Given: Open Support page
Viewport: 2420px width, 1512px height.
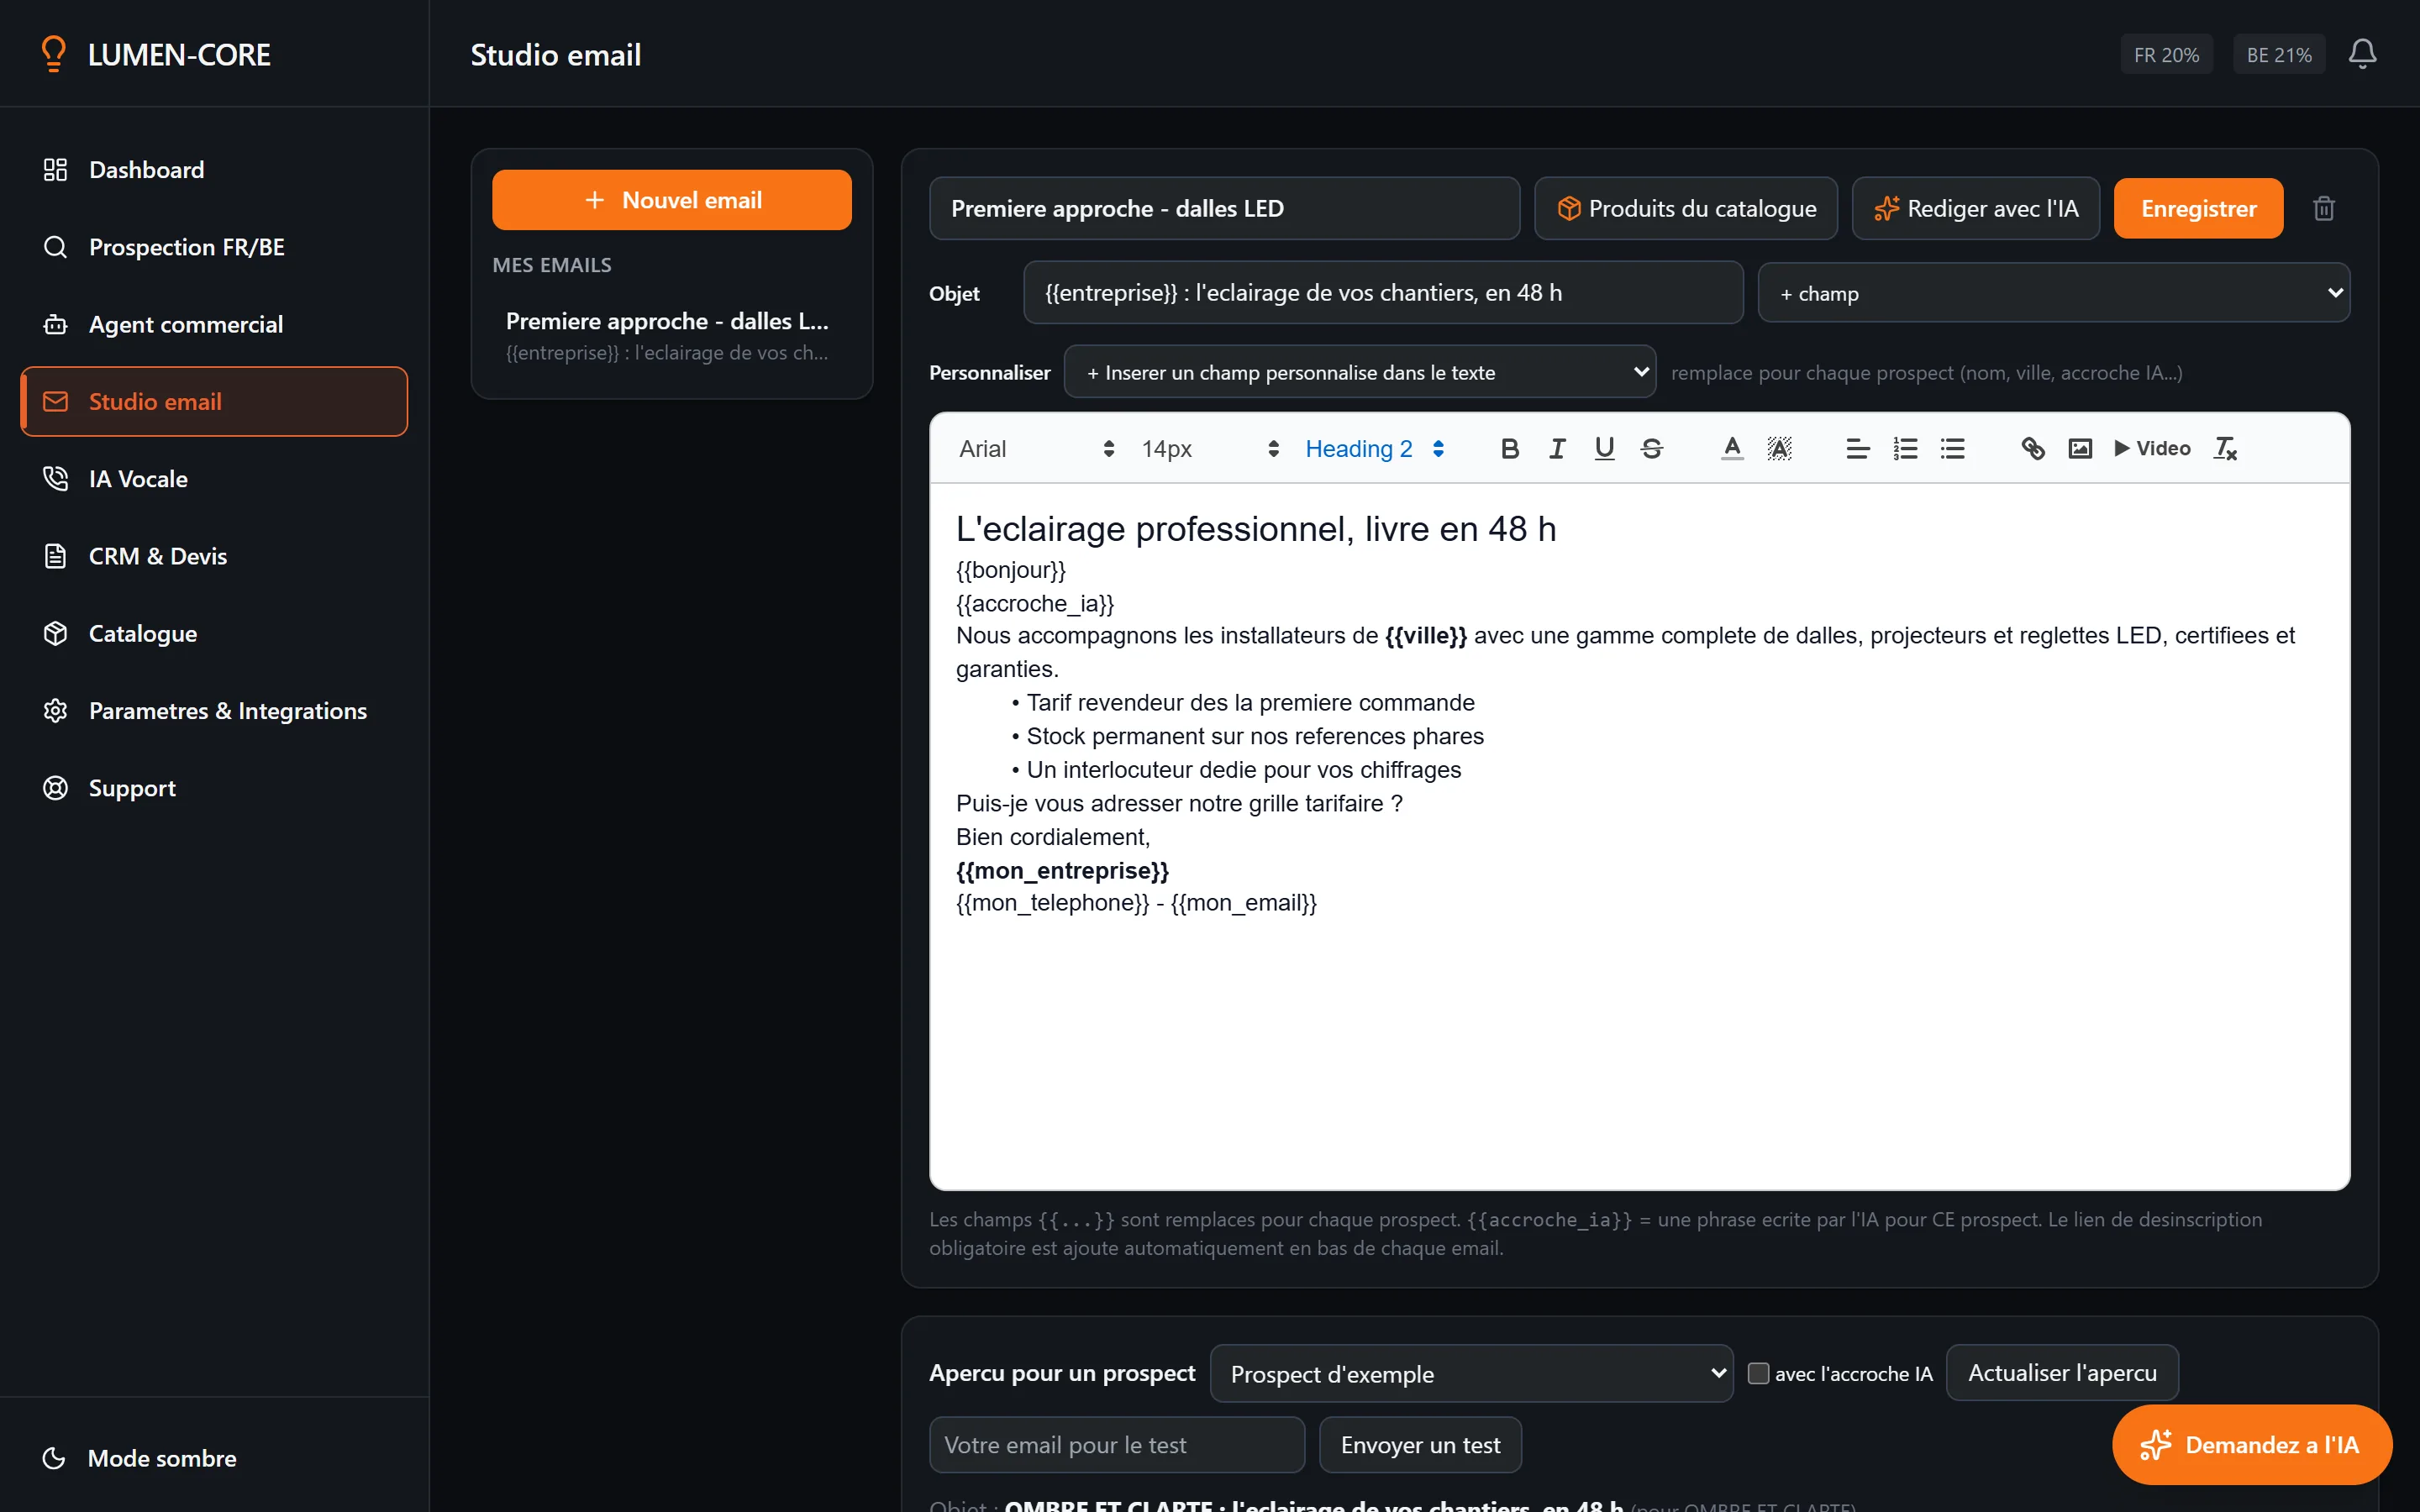Looking at the screenshot, I should point(214,788).
